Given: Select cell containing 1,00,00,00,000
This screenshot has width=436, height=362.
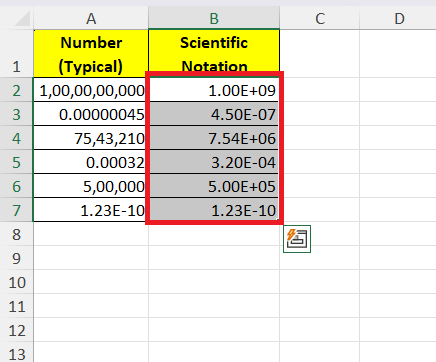Looking at the screenshot, I should click(91, 90).
